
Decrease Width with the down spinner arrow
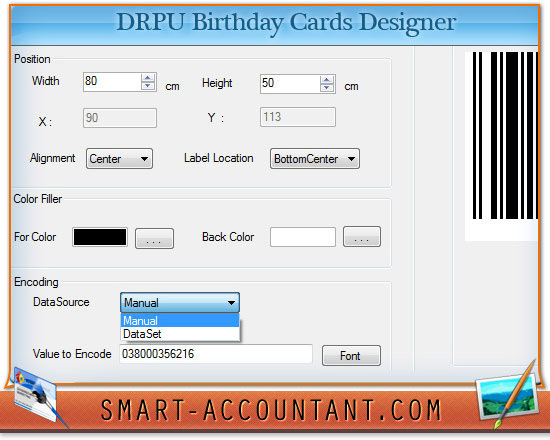148,86
